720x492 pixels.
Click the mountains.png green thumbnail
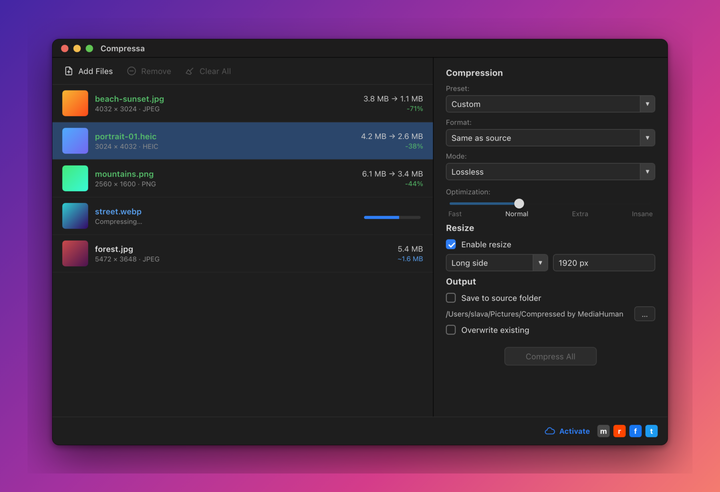point(75,178)
